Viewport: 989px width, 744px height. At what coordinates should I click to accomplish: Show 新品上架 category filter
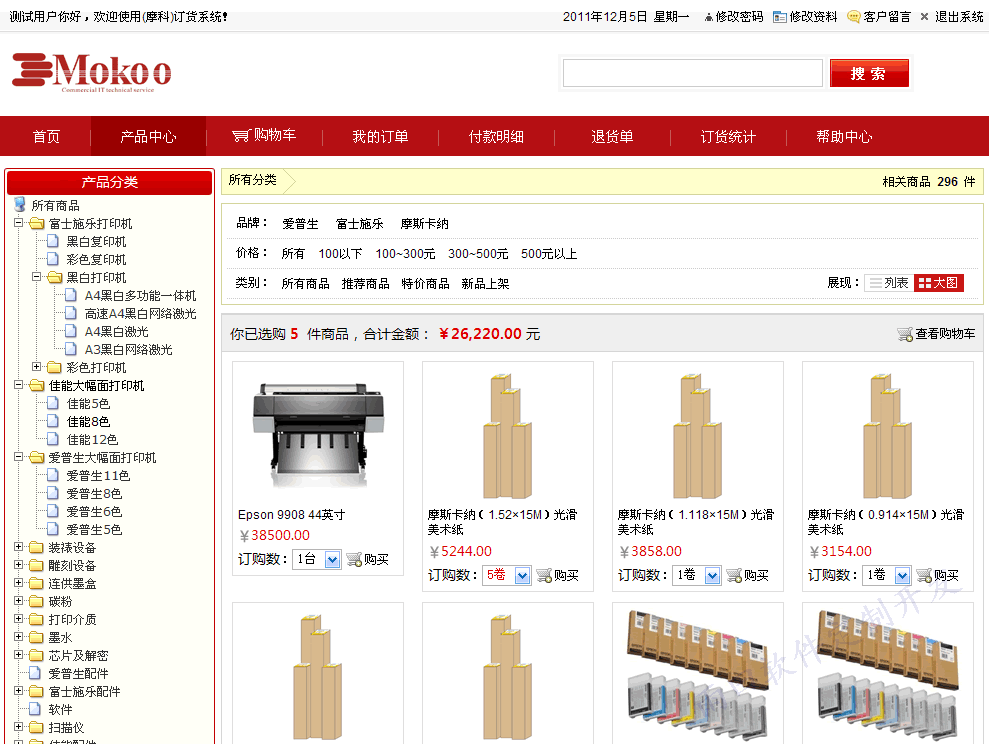pyautogui.click(x=485, y=284)
